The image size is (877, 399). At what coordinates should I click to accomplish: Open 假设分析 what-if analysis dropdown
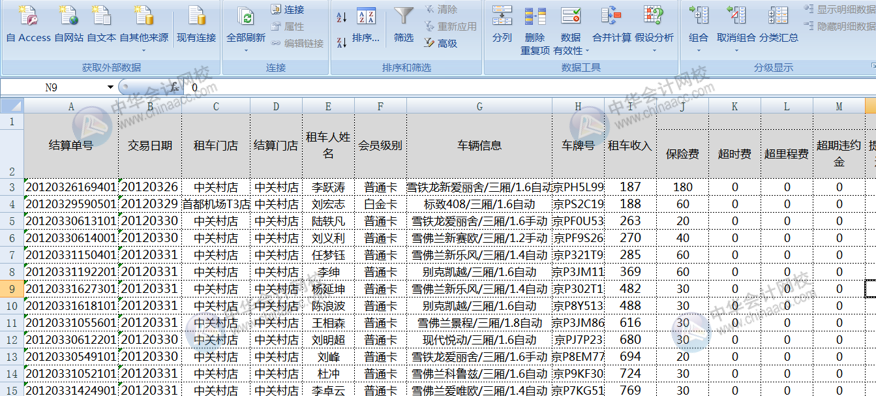click(x=654, y=29)
